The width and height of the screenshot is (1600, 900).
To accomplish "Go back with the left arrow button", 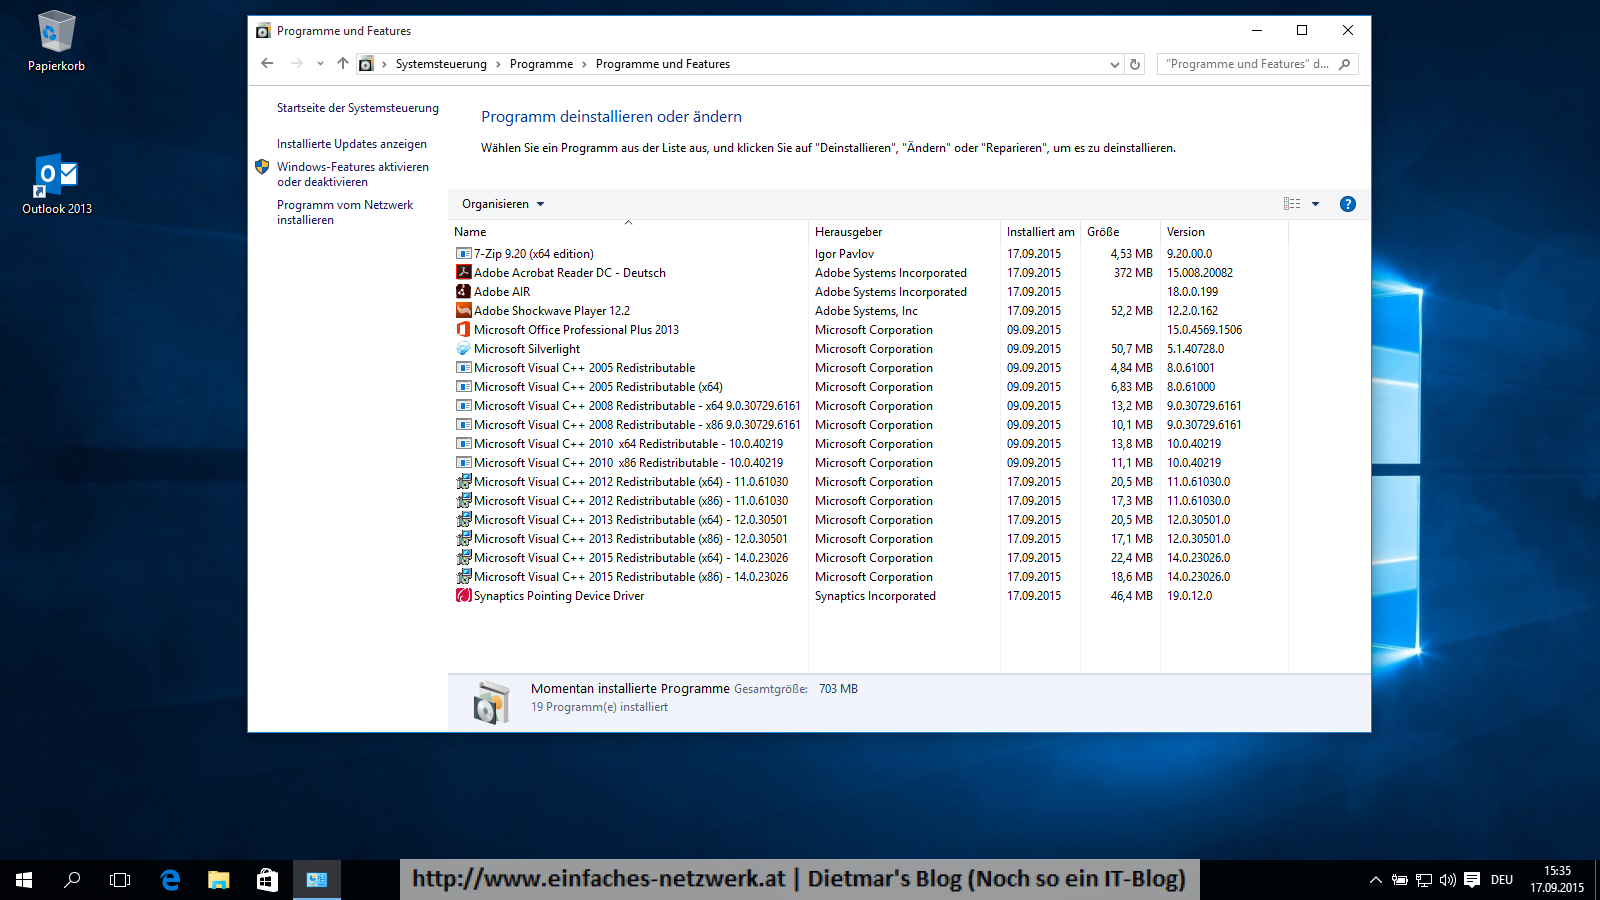I will [267, 64].
